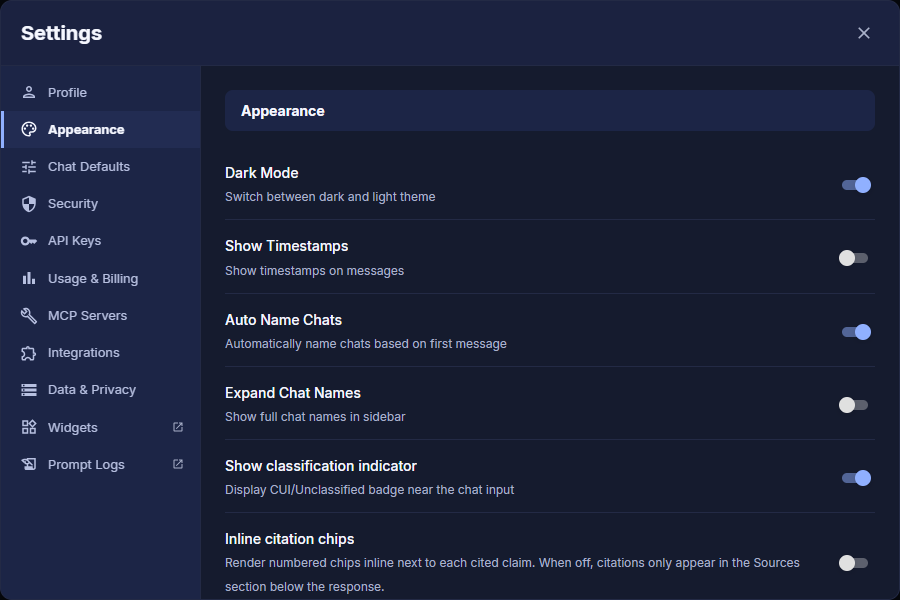Click external link icon beside Widgets

pos(178,427)
